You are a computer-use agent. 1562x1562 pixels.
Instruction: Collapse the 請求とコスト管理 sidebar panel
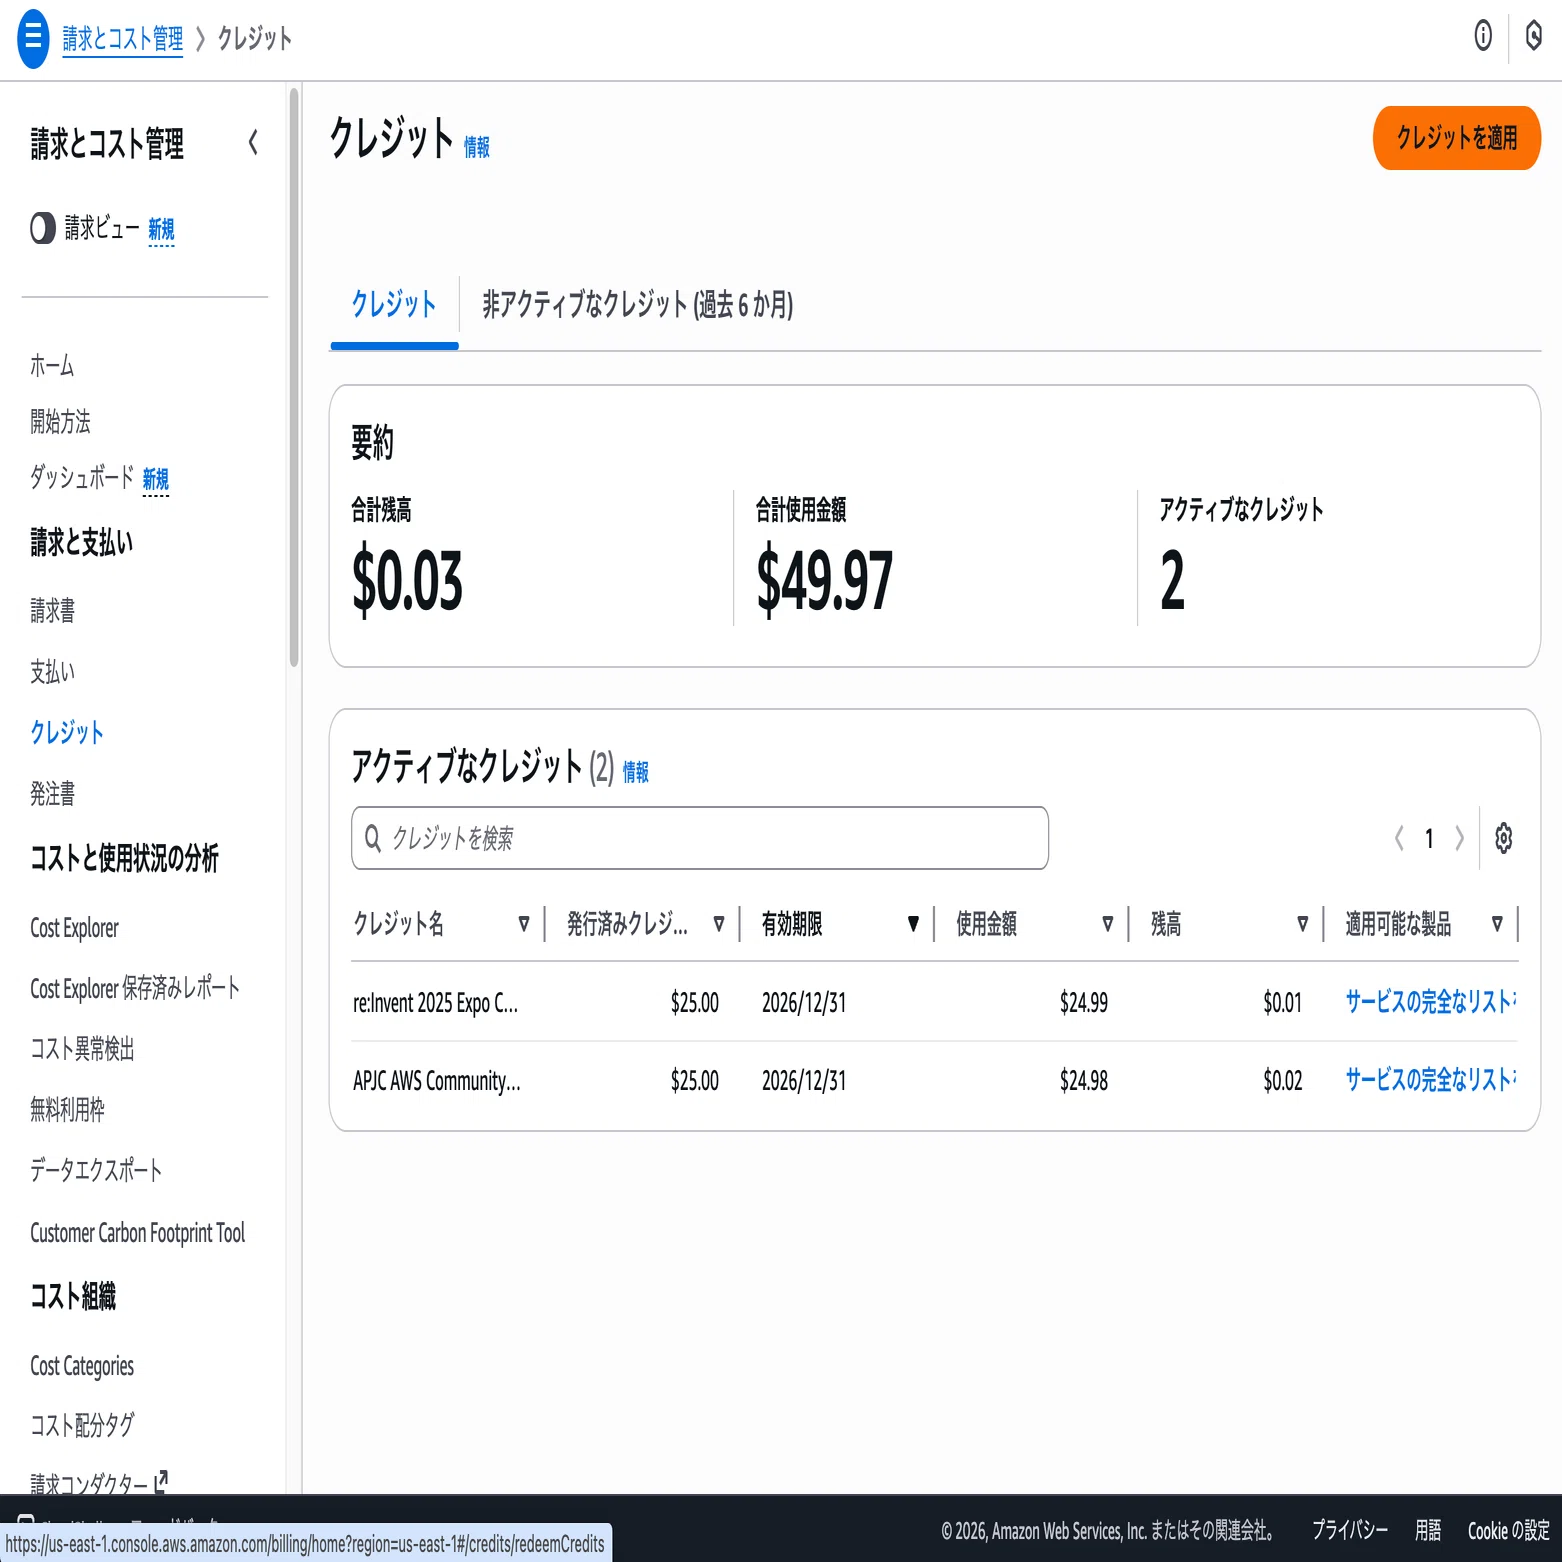pos(254,143)
